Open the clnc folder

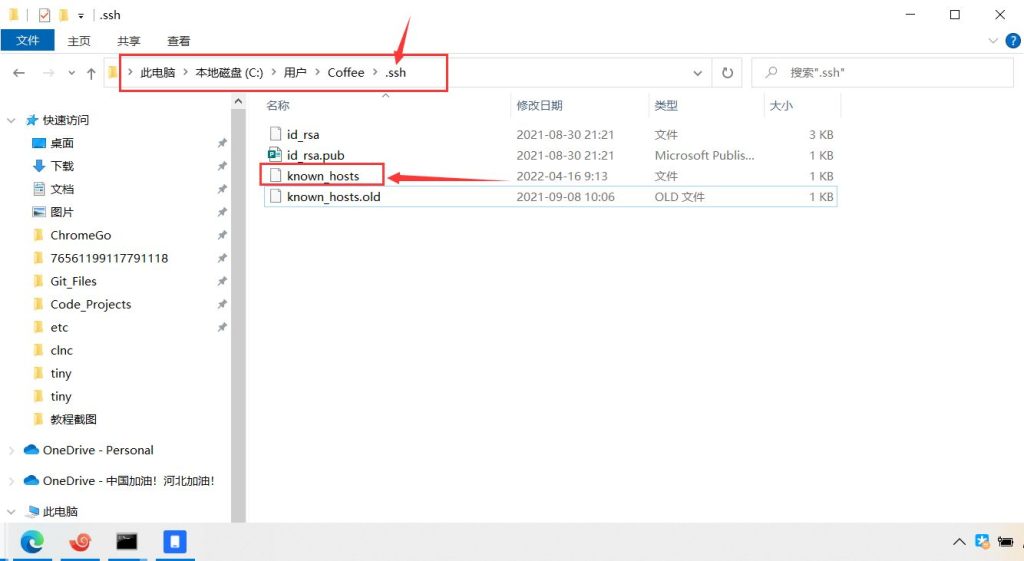coord(61,350)
